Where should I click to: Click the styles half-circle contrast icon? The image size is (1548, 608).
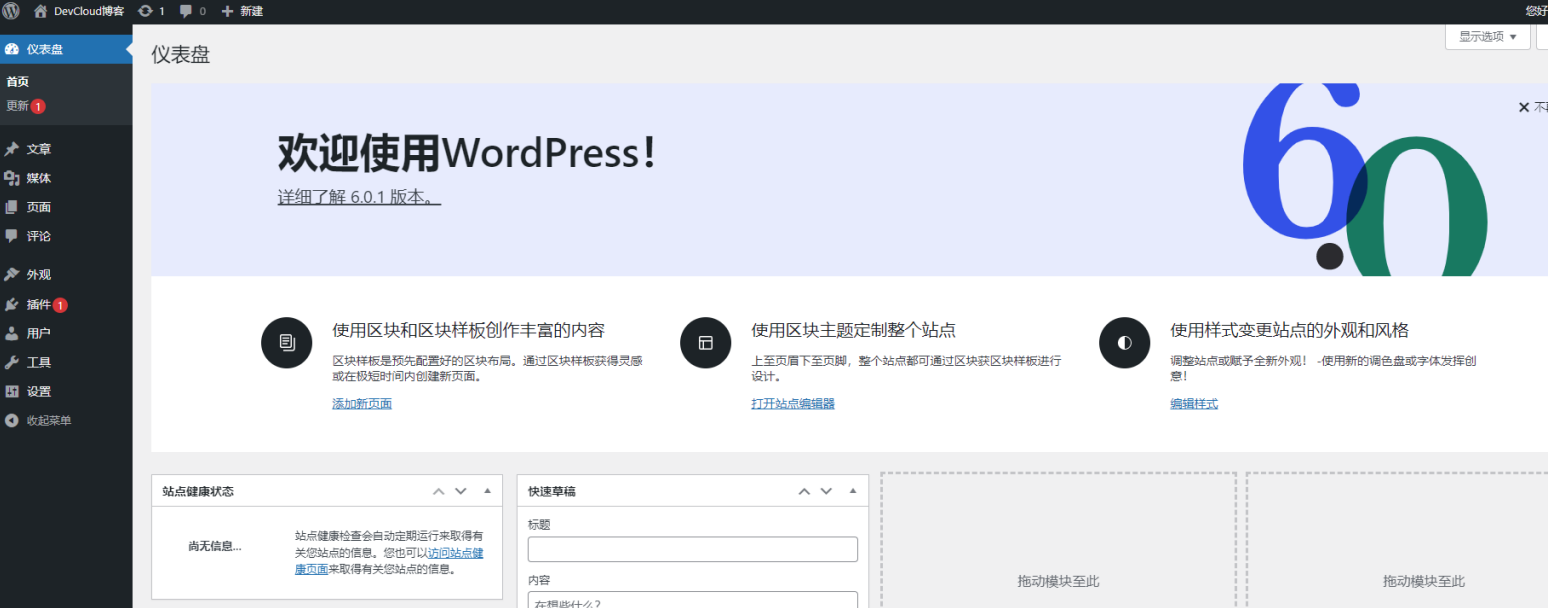coord(1125,343)
